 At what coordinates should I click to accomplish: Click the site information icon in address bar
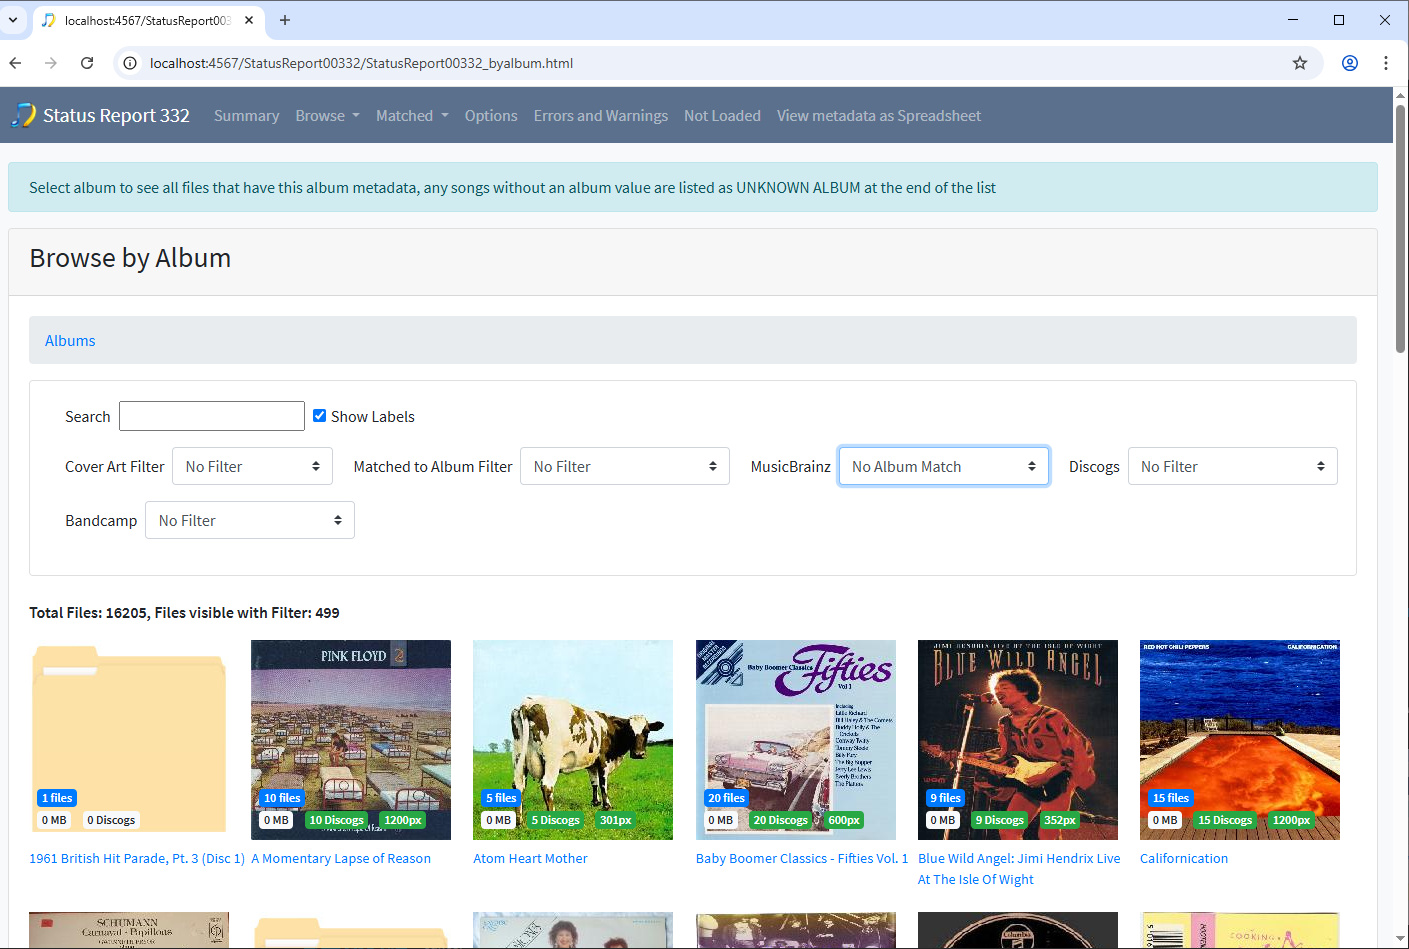pos(130,63)
